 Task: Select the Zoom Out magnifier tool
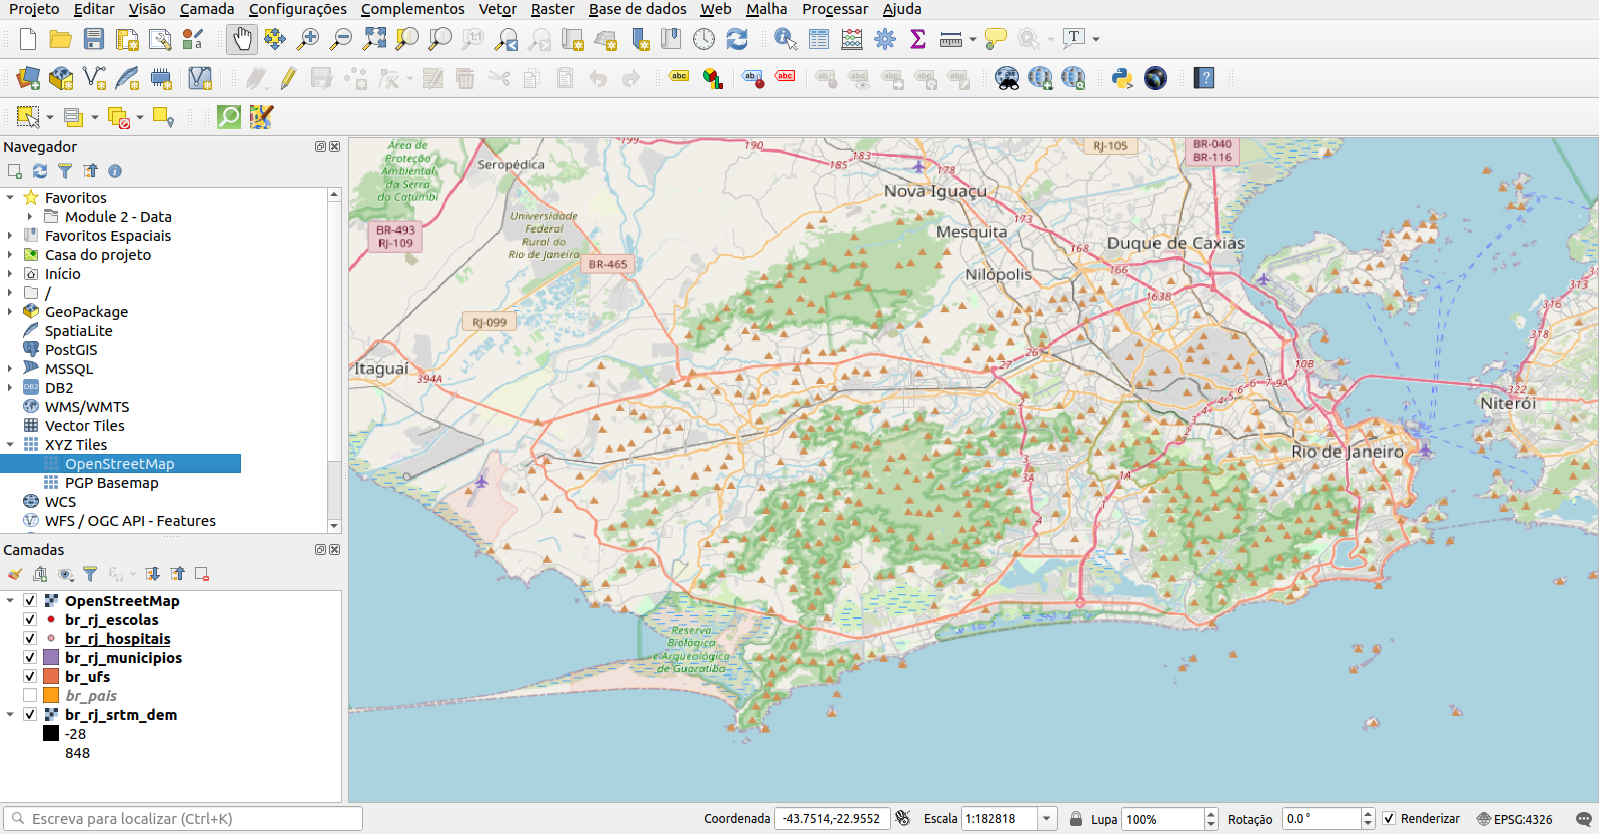(x=341, y=39)
